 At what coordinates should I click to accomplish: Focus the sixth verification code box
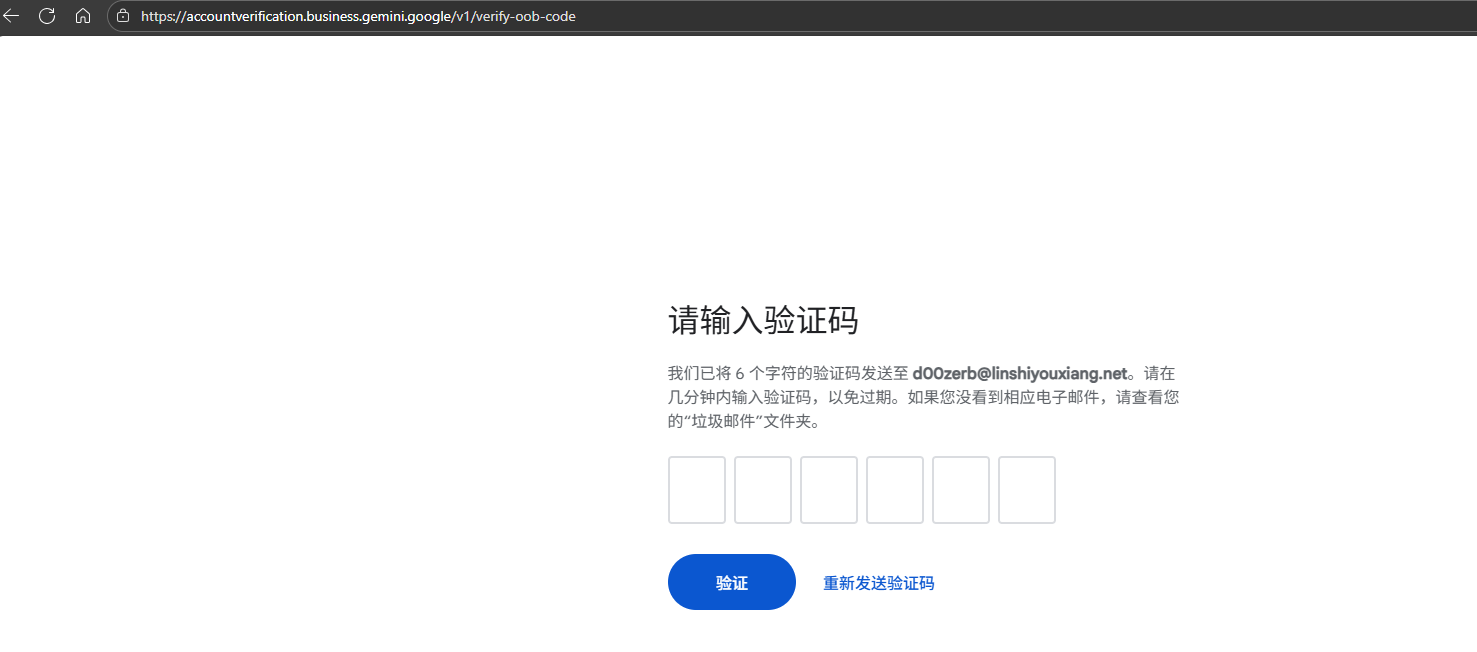pos(1026,490)
